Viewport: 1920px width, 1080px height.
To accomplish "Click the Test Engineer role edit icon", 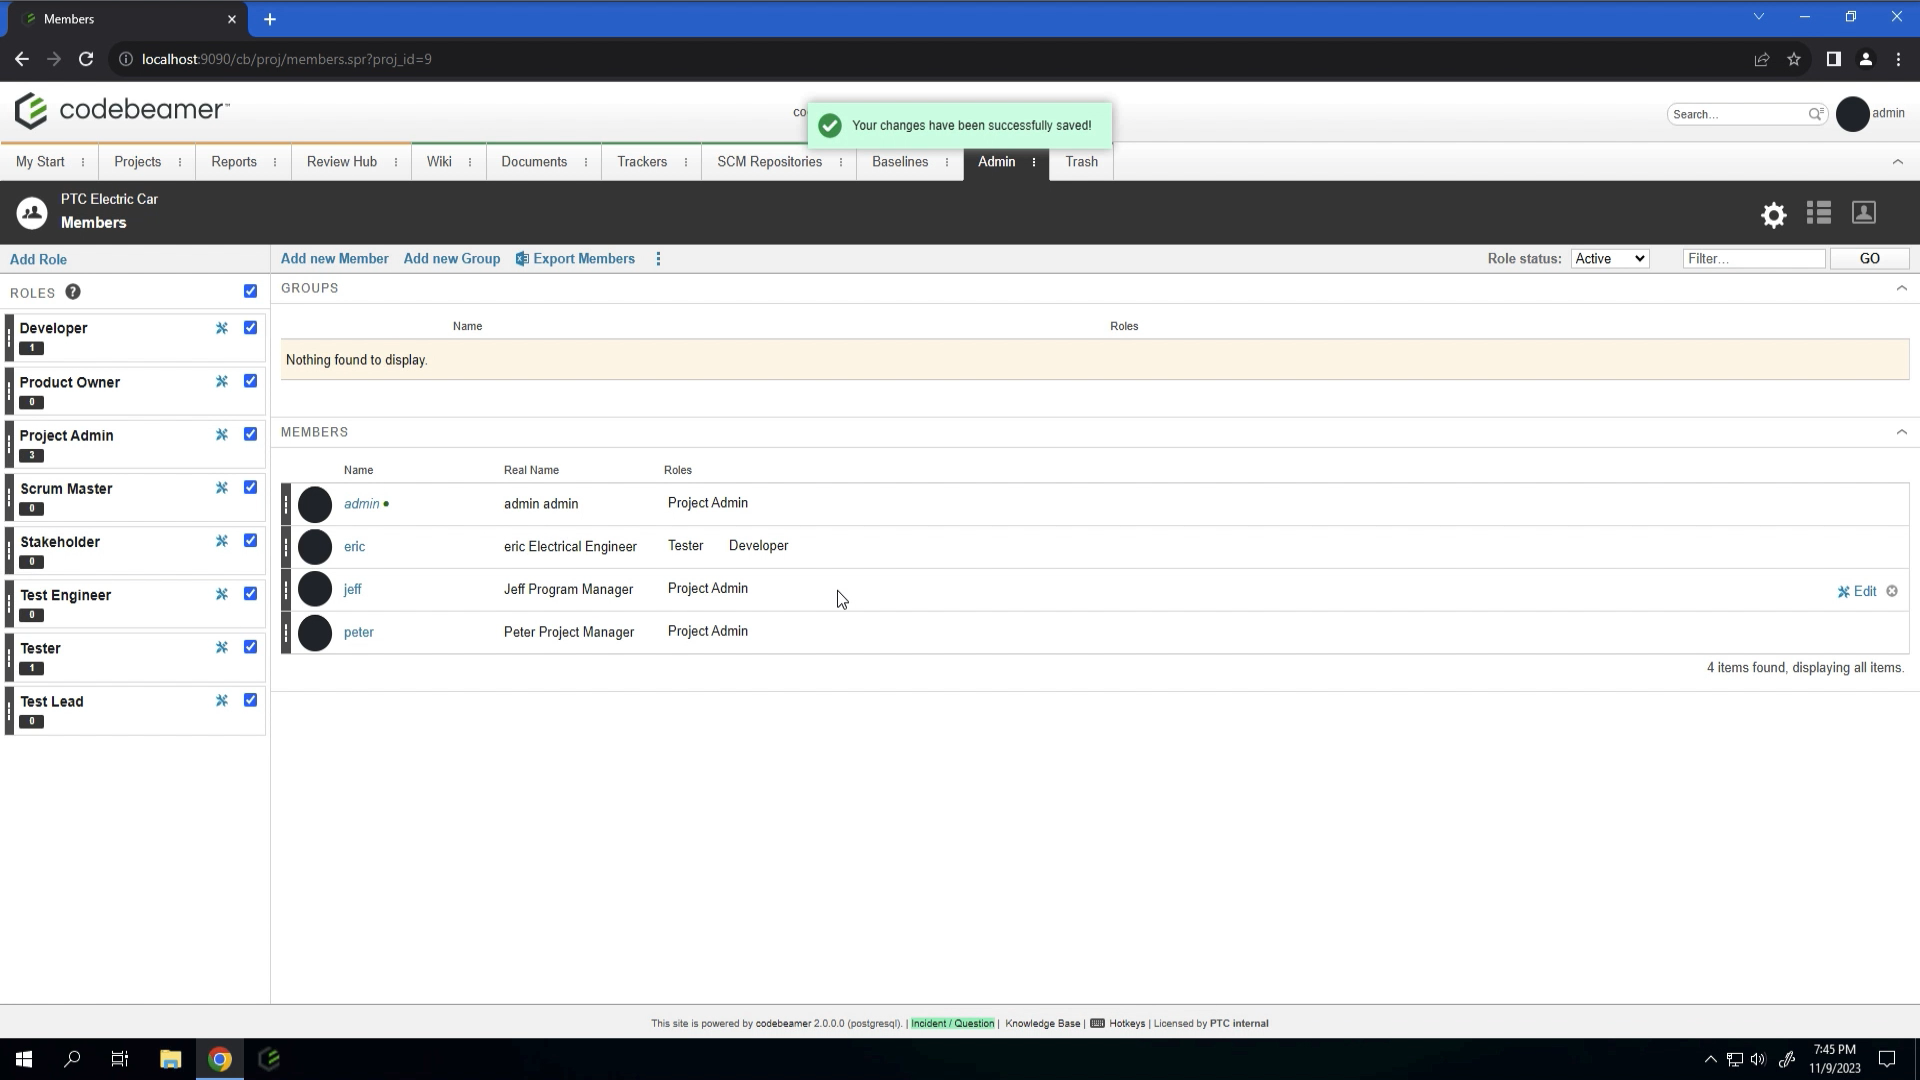I will pyautogui.click(x=222, y=593).
